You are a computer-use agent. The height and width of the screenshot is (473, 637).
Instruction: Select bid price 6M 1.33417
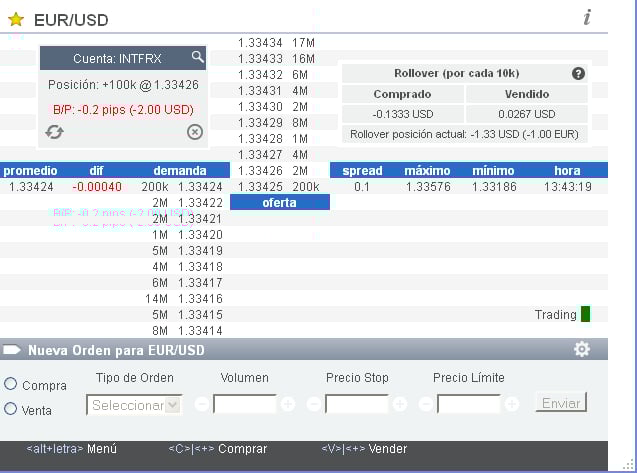187,283
